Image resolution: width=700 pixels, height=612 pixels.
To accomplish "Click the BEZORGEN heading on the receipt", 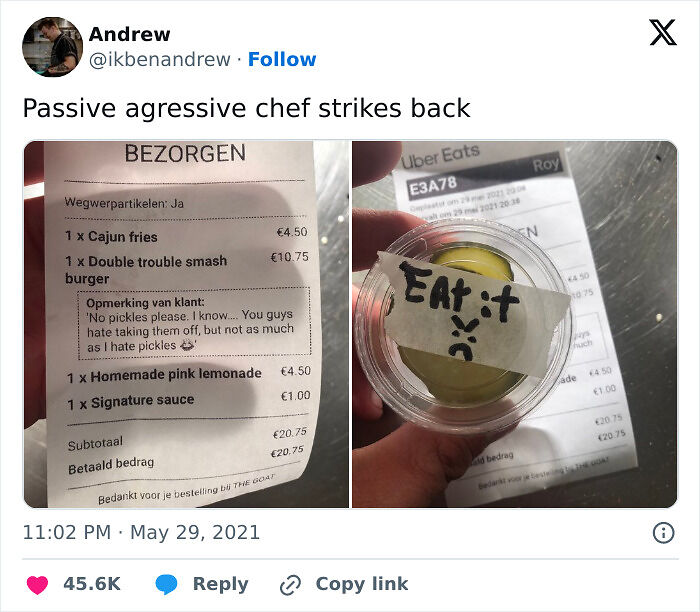I will [185, 153].
